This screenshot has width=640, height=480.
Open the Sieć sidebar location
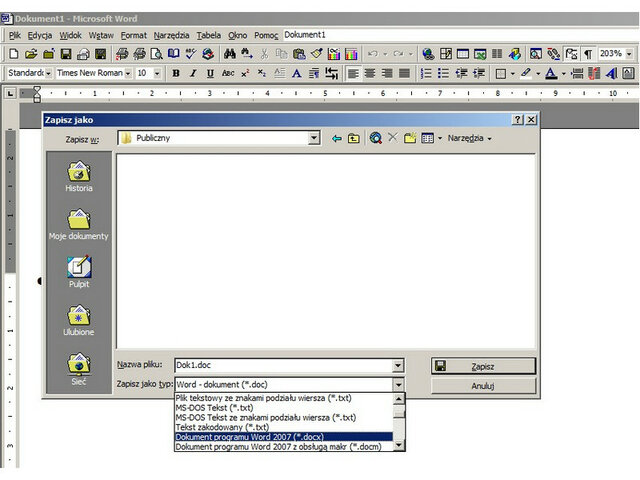pyautogui.click(x=79, y=369)
